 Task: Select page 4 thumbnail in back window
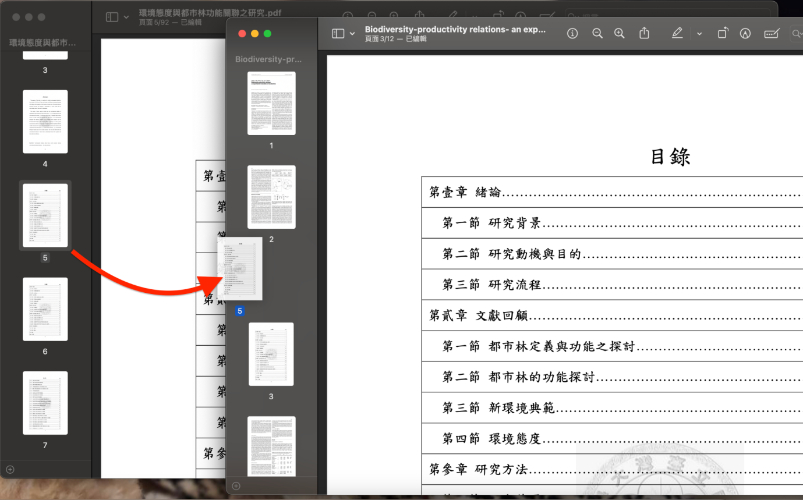point(45,122)
